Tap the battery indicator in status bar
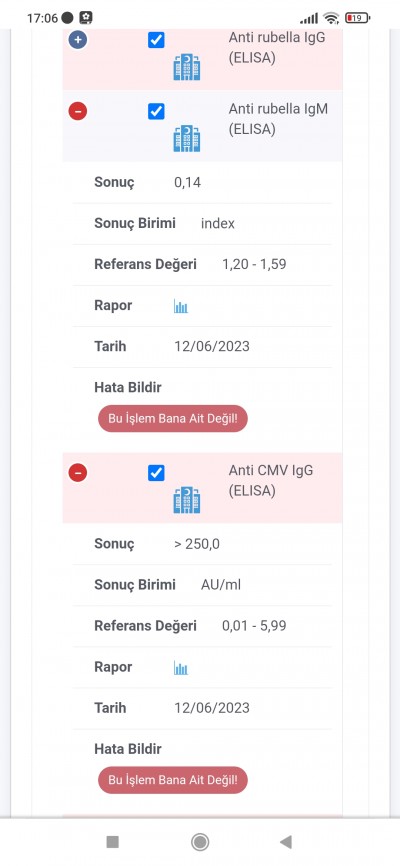 (x=358, y=18)
